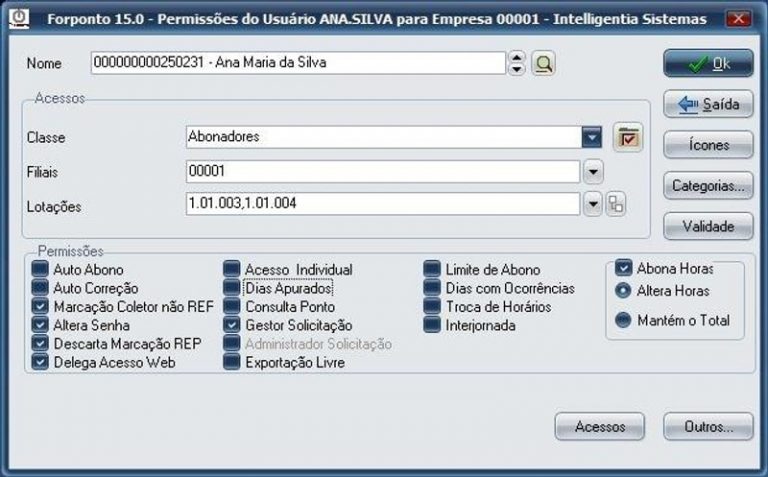Viewport: 768px width, 477px height.
Task: Step to the next user with up arrow
Action: pyautogui.click(x=516, y=59)
